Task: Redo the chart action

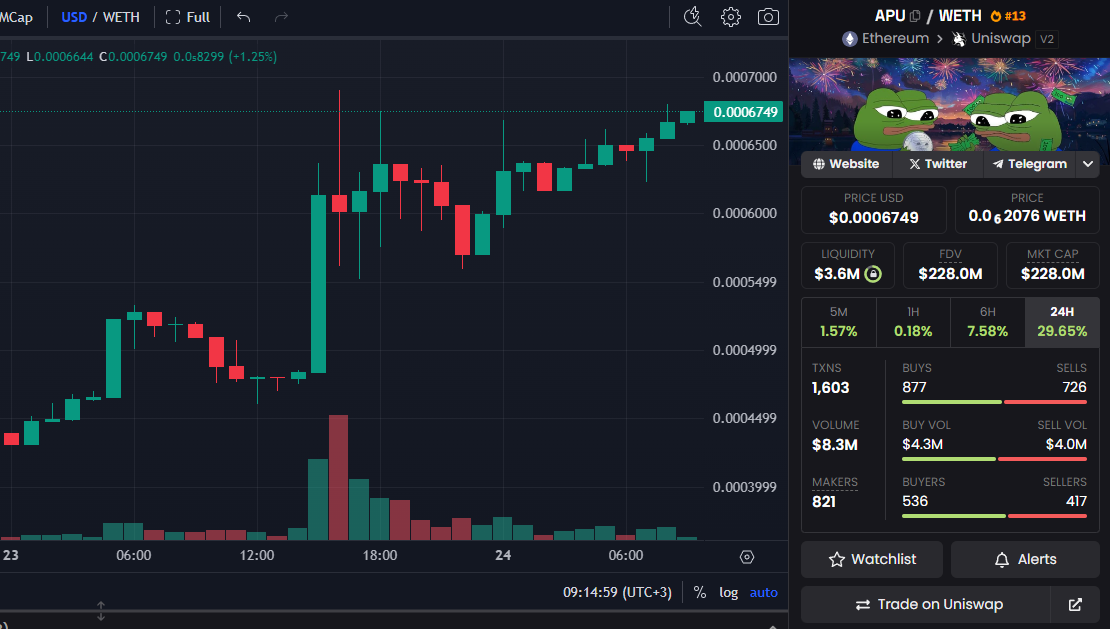Action: 281,17
